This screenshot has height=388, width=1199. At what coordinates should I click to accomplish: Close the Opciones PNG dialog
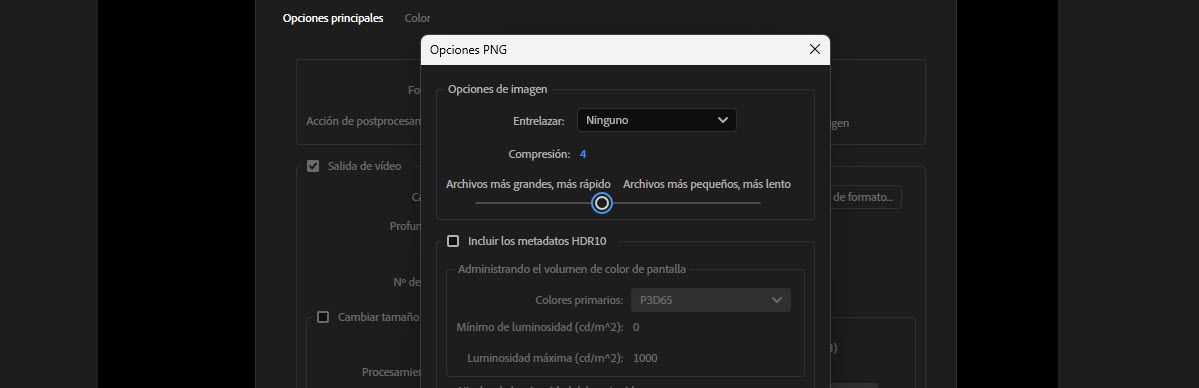[x=814, y=50]
